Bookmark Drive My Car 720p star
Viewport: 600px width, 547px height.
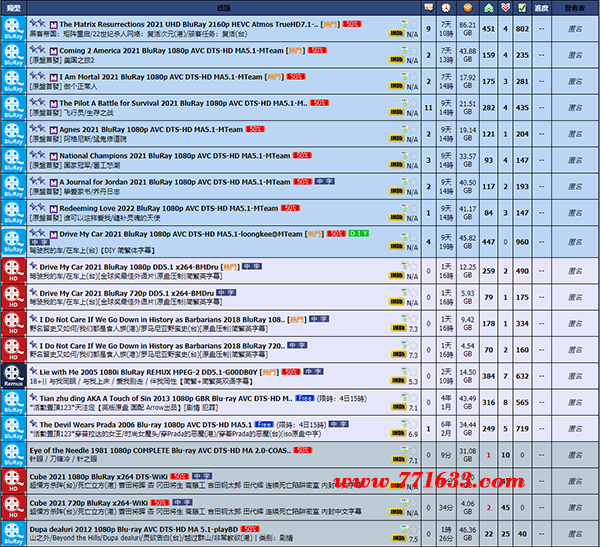(414, 292)
